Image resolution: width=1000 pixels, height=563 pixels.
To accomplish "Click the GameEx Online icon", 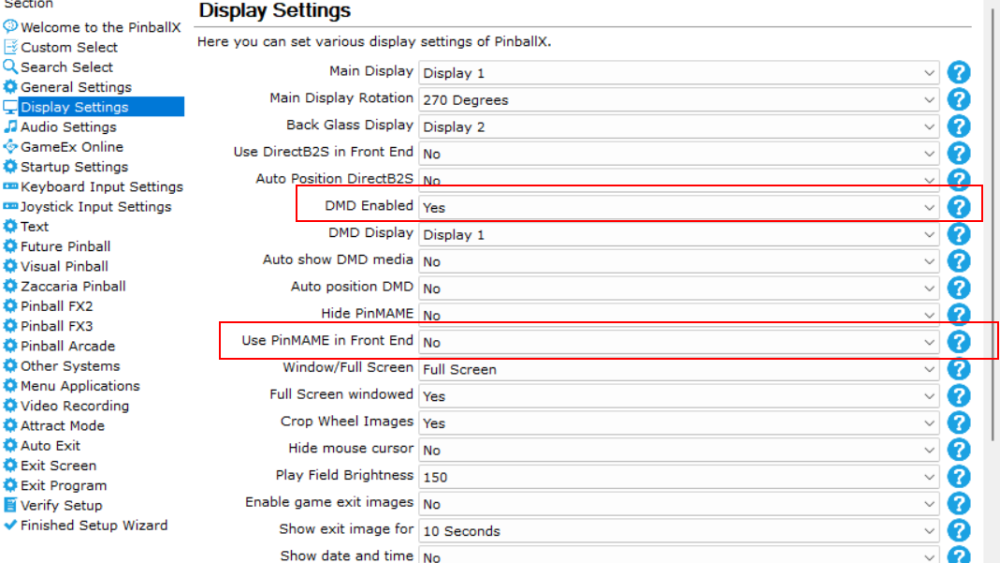I will [x=10, y=146].
